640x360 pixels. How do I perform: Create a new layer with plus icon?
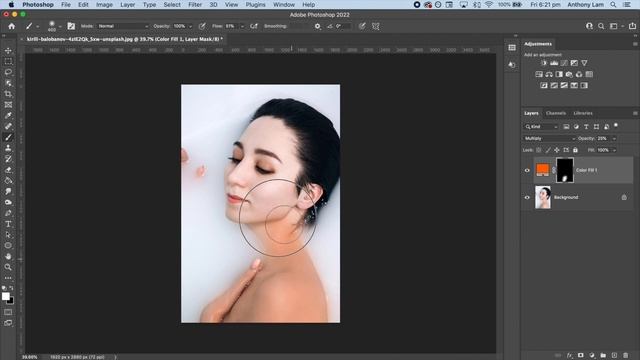click(x=614, y=356)
